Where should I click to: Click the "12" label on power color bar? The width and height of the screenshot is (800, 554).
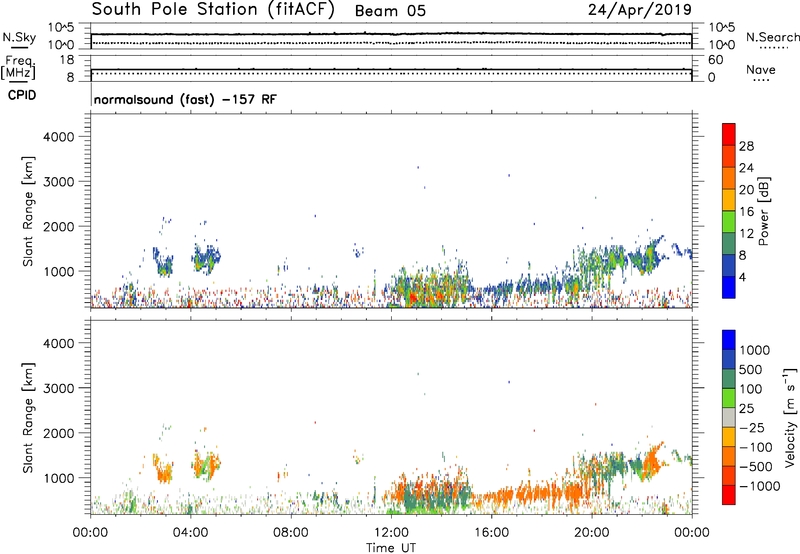pyautogui.click(x=746, y=234)
